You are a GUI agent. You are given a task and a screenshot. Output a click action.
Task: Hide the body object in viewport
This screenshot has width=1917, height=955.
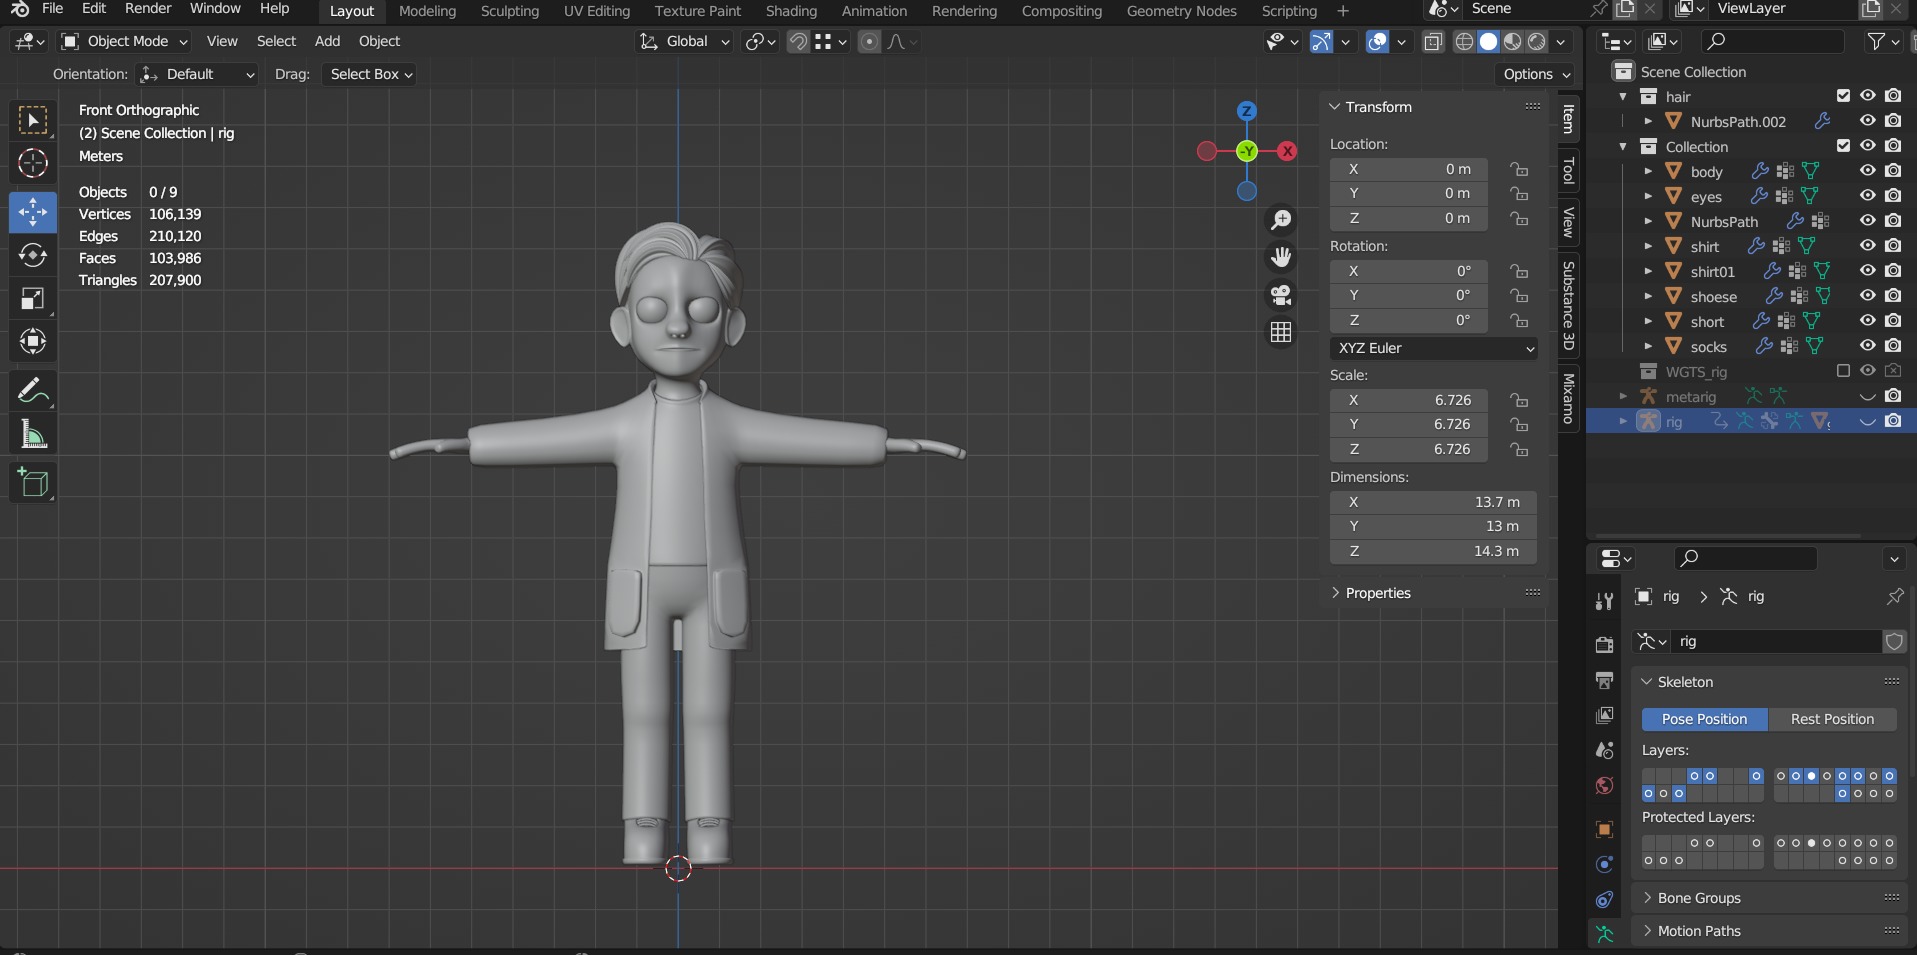pos(1867,171)
